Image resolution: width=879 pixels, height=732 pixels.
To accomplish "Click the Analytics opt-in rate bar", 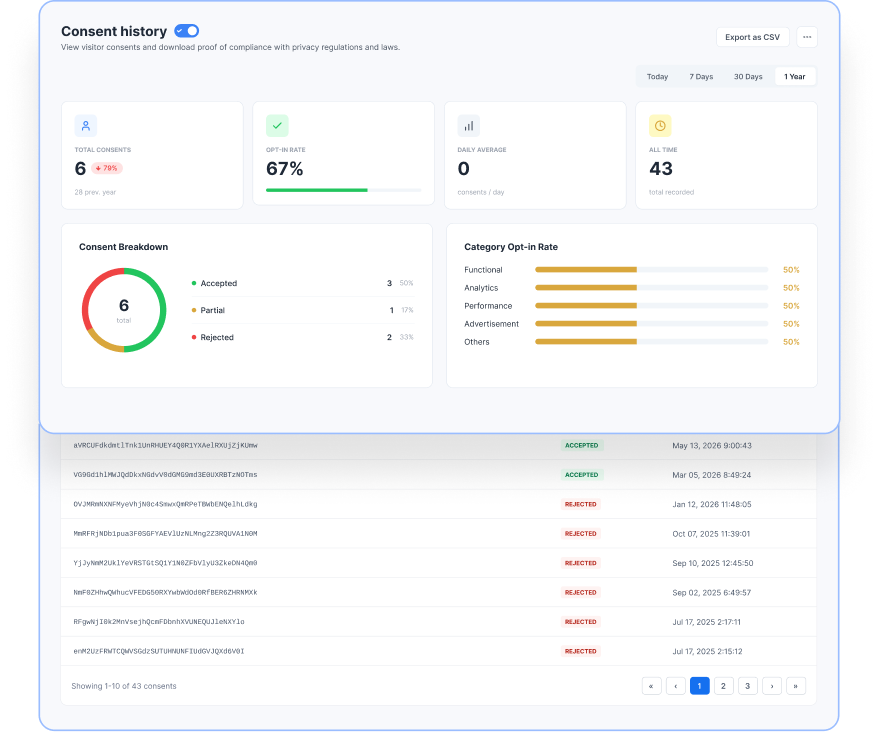I will tap(651, 288).
